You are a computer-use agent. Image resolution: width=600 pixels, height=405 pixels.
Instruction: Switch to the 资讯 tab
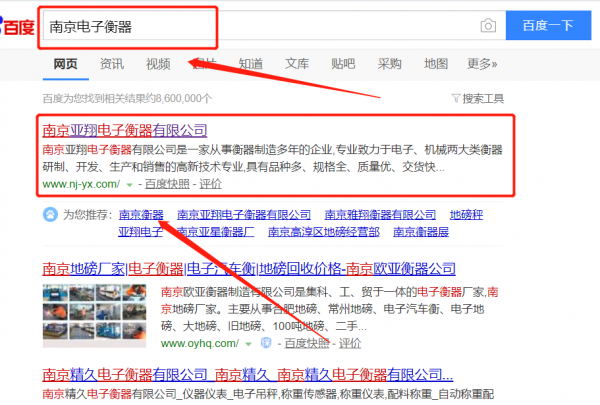tap(112, 64)
